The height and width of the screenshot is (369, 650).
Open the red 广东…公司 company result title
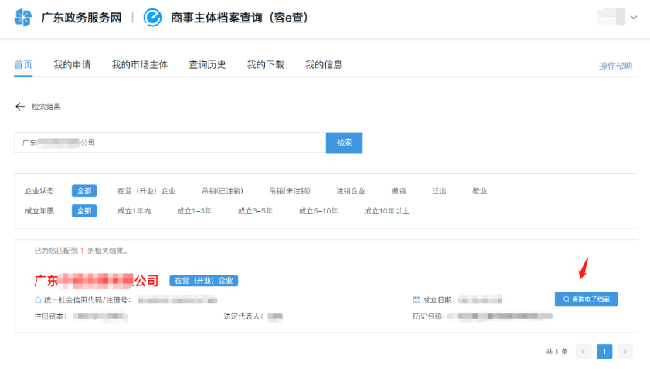[x=97, y=281]
